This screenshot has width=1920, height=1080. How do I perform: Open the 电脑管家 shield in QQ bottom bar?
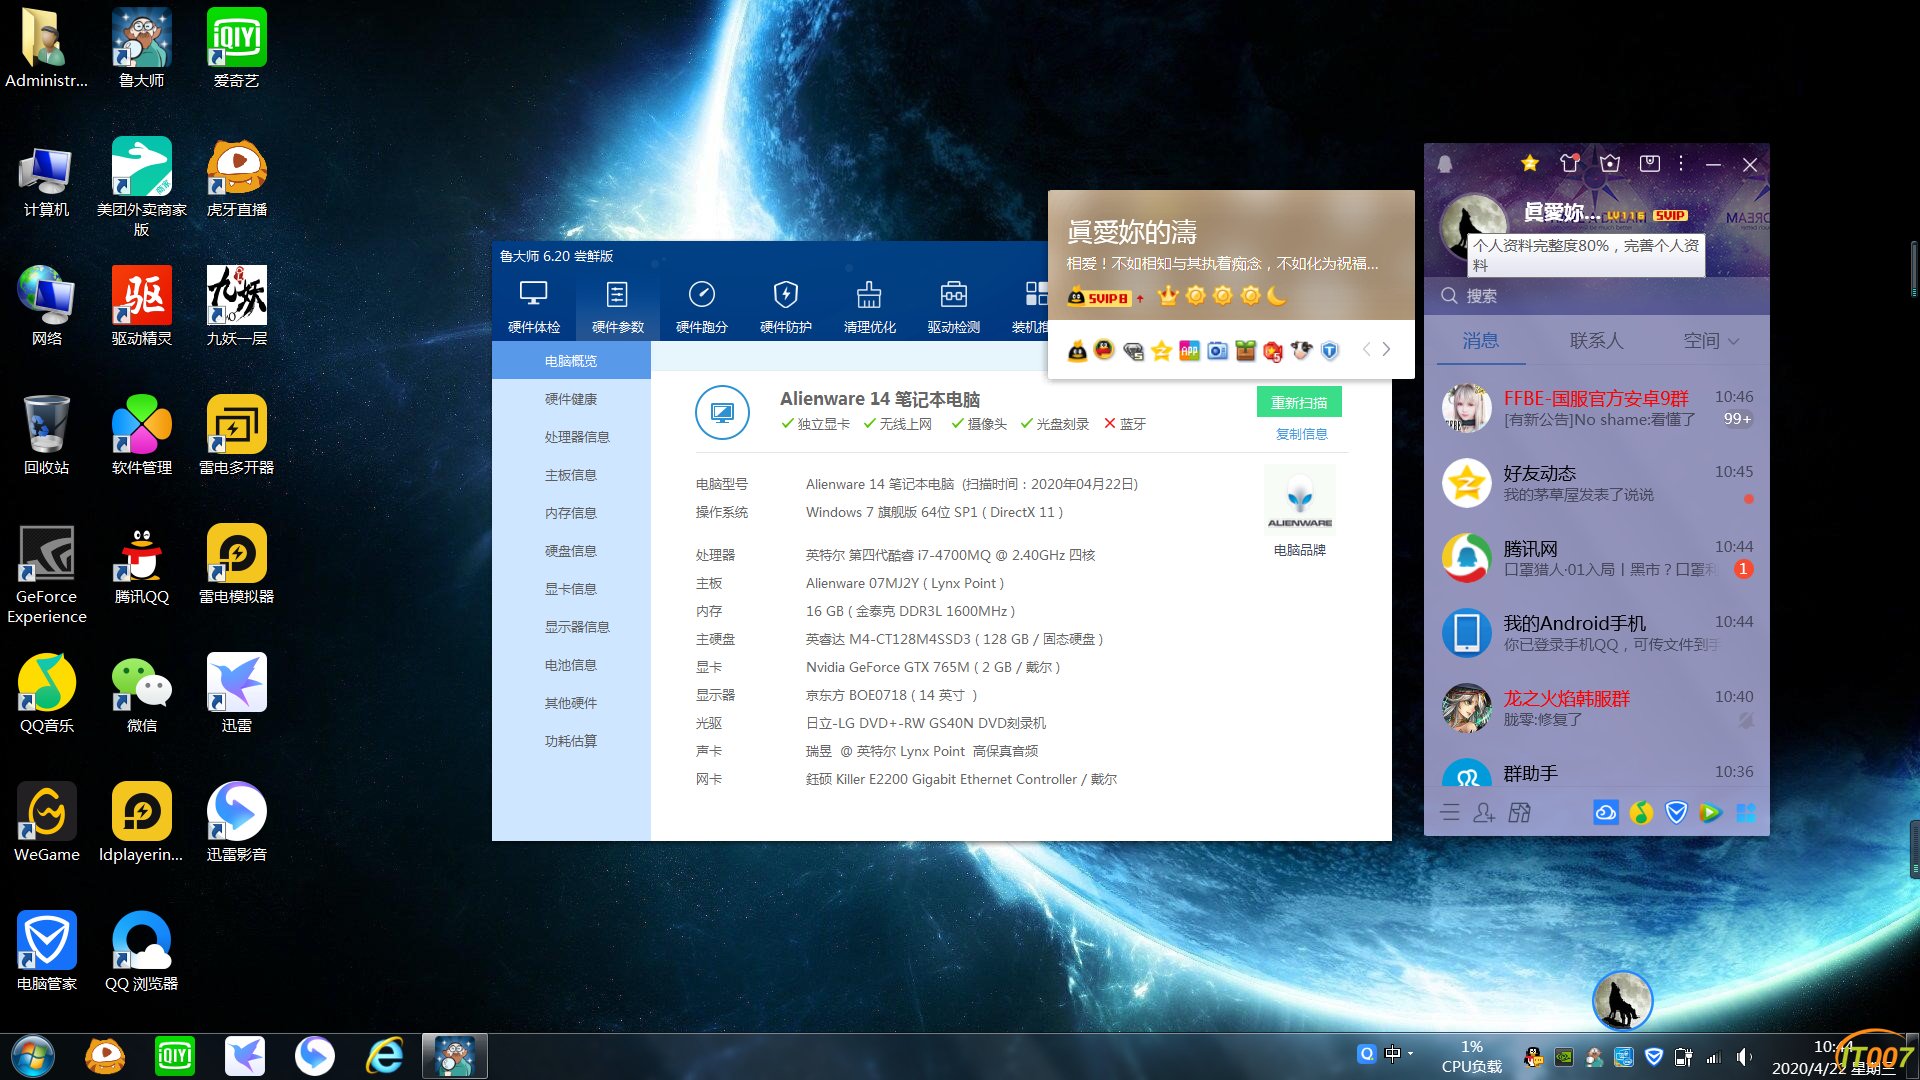[1676, 812]
